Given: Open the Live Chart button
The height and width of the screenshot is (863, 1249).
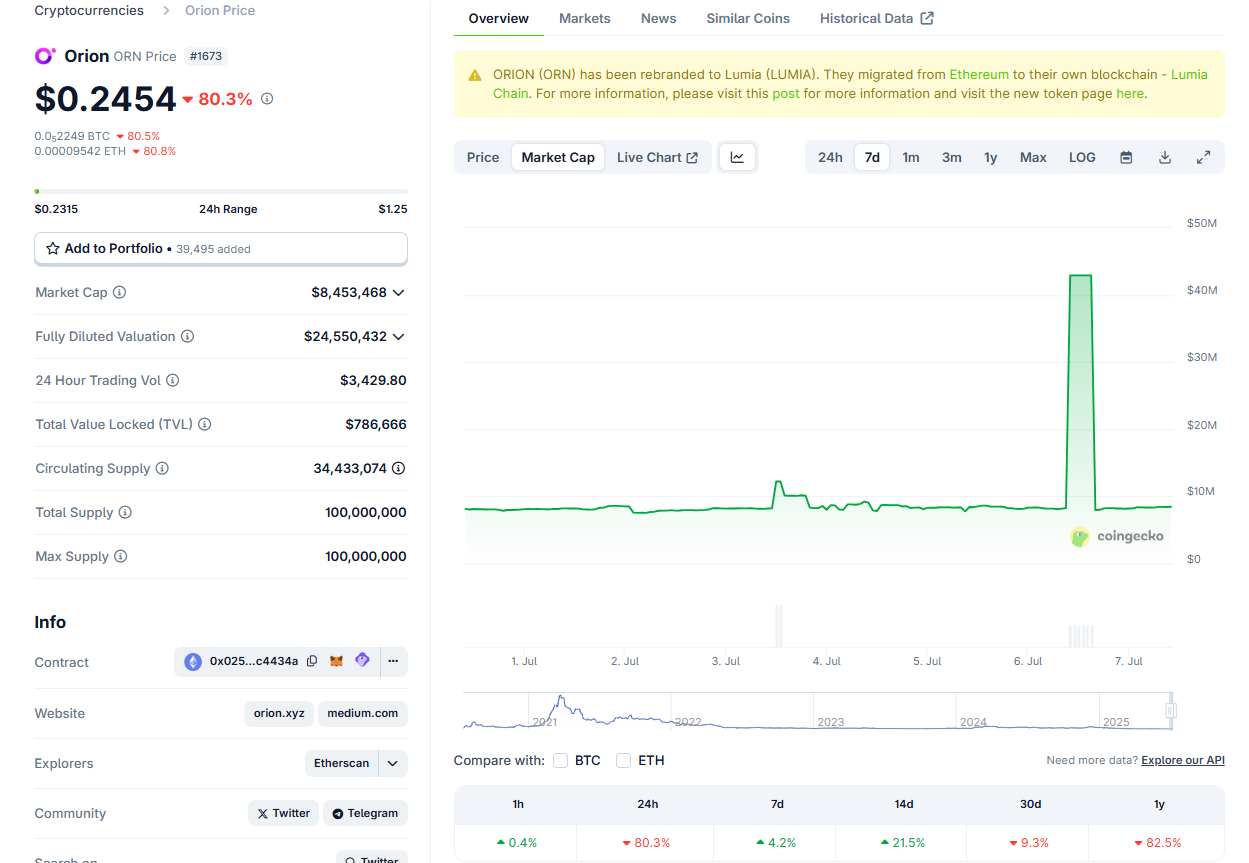Looking at the screenshot, I should [x=657, y=157].
